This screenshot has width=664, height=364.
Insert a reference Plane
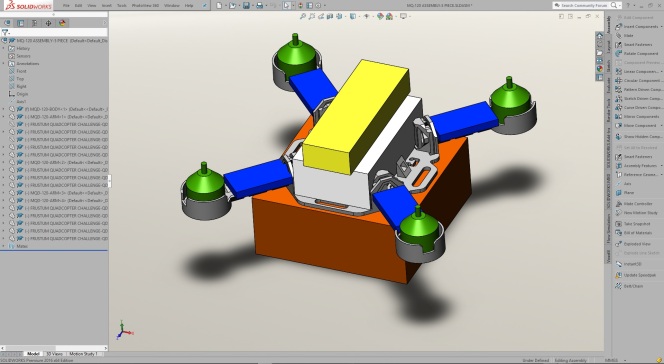click(x=625, y=193)
